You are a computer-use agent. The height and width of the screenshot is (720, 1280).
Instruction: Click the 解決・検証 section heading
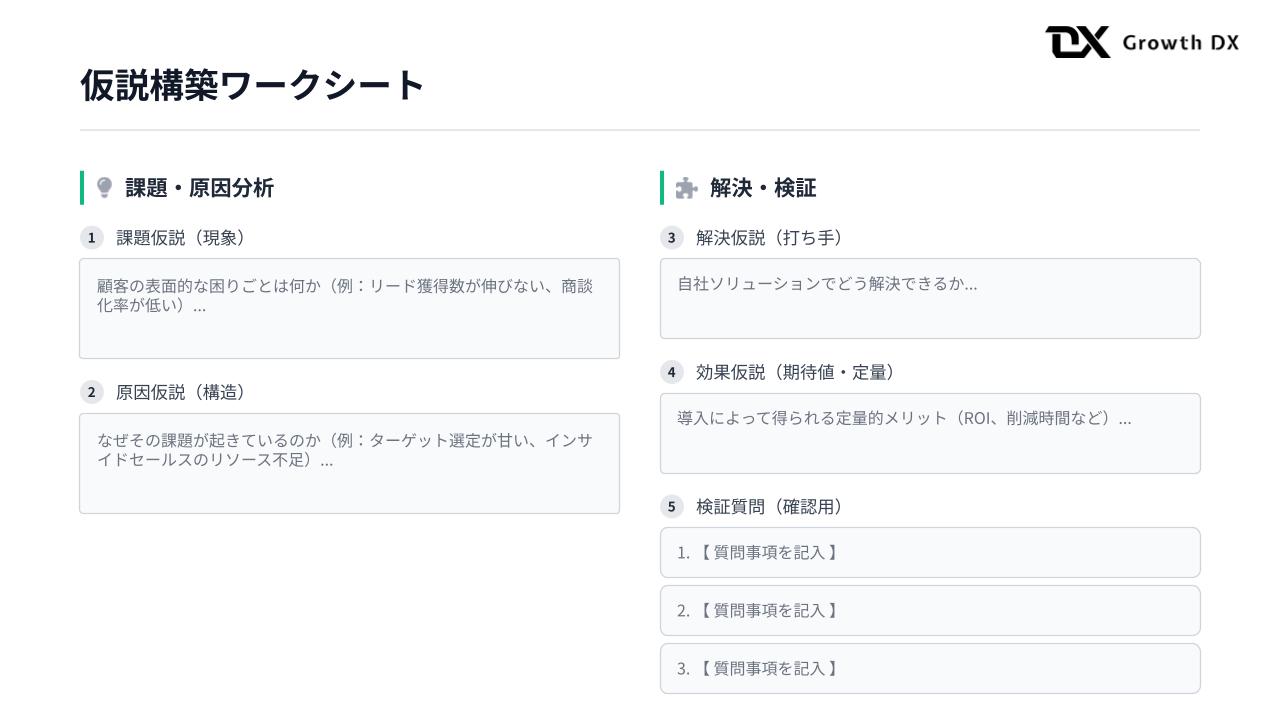(x=763, y=188)
